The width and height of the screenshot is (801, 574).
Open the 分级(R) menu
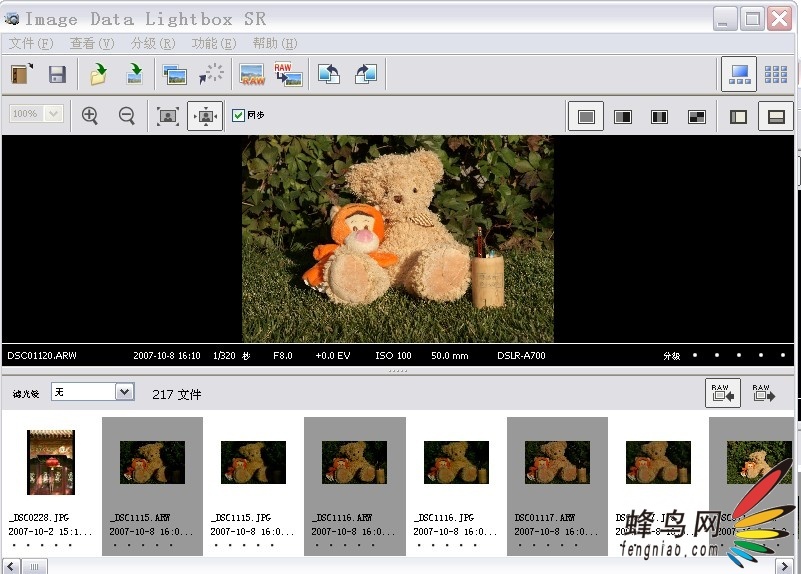152,44
